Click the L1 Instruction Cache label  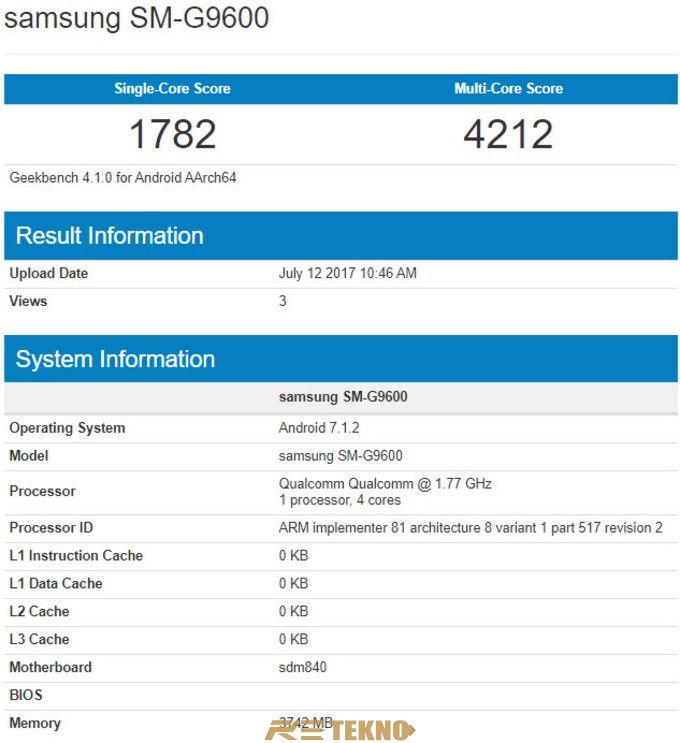(76, 556)
